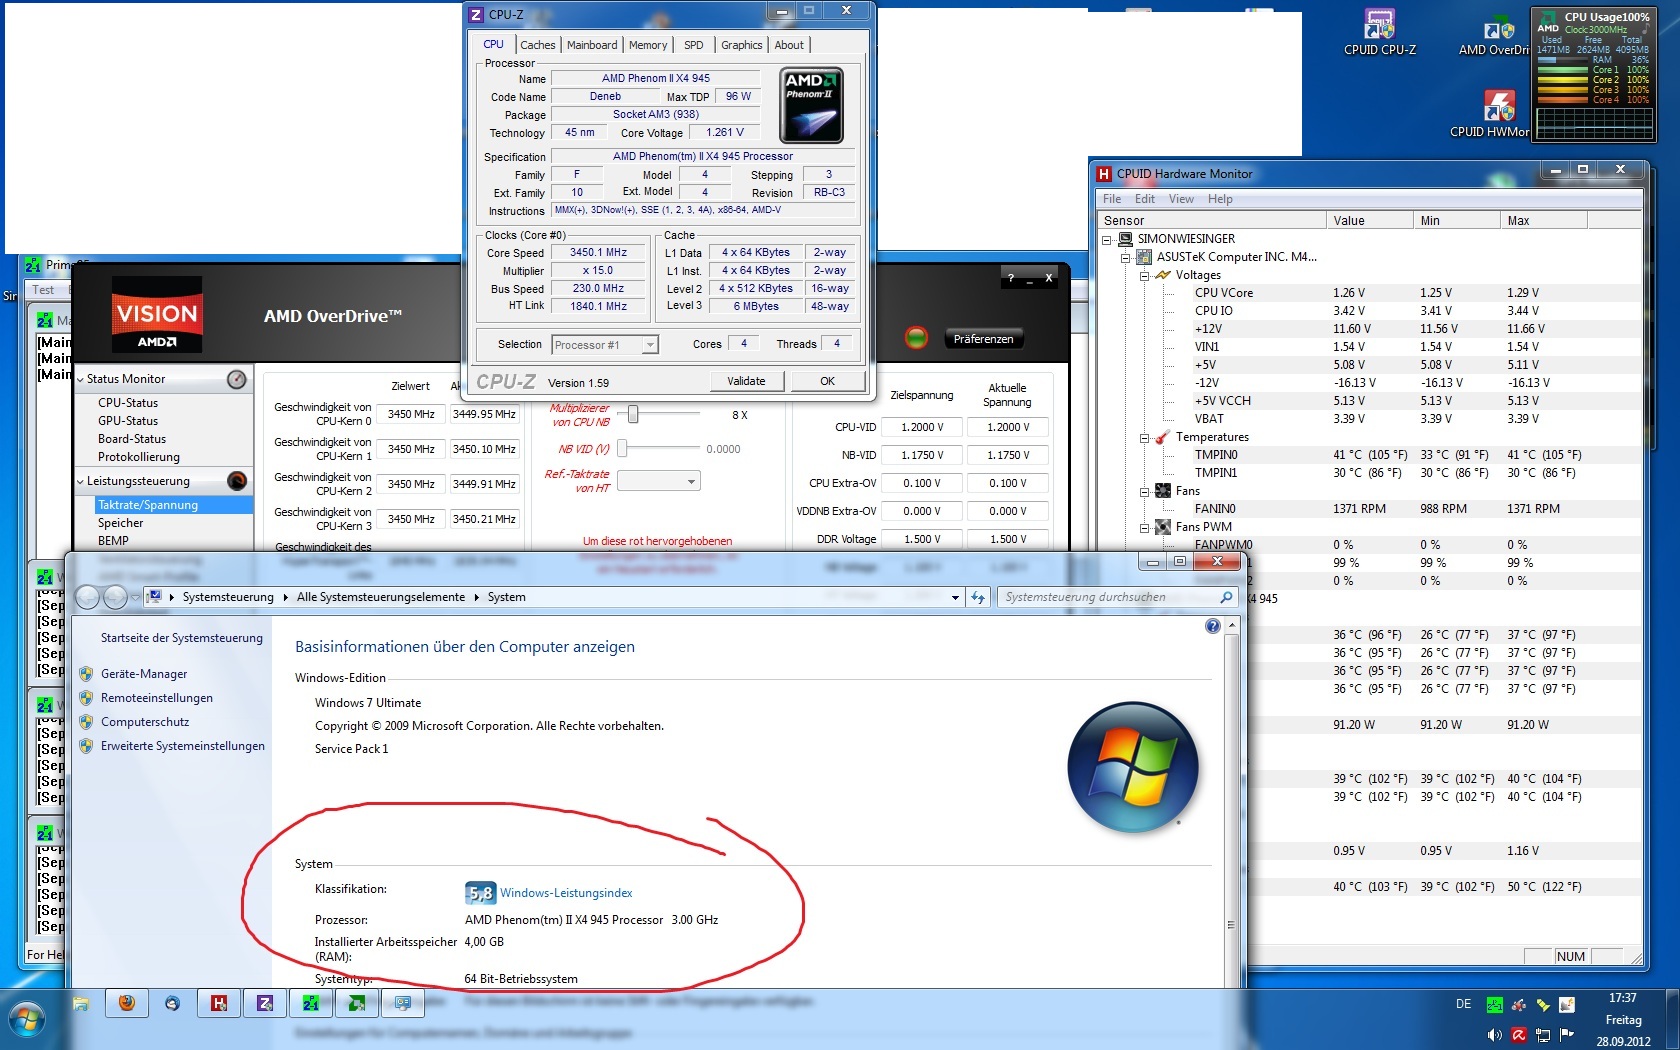The height and width of the screenshot is (1050, 1680).
Task: Click the OK button in CPU-Z
Action: tap(828, 381)
